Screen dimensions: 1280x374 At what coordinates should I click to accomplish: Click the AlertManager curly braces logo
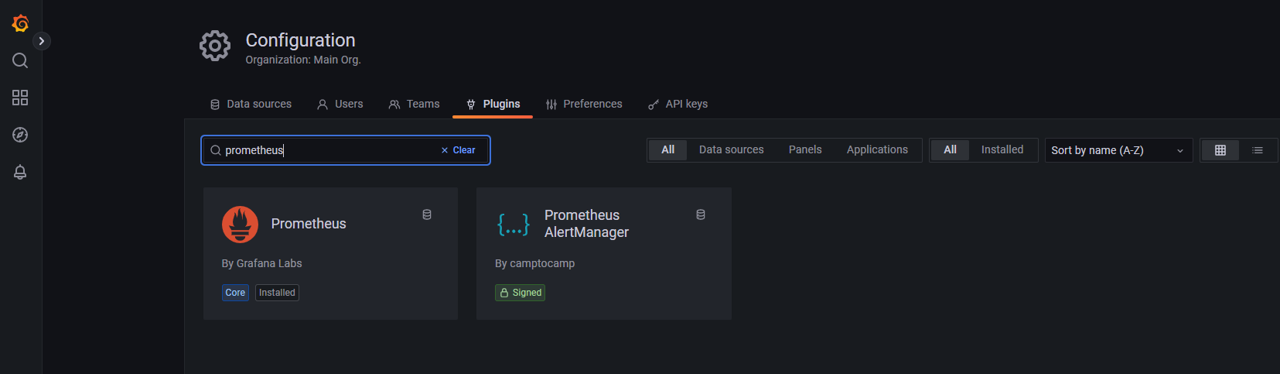(513, 224)
